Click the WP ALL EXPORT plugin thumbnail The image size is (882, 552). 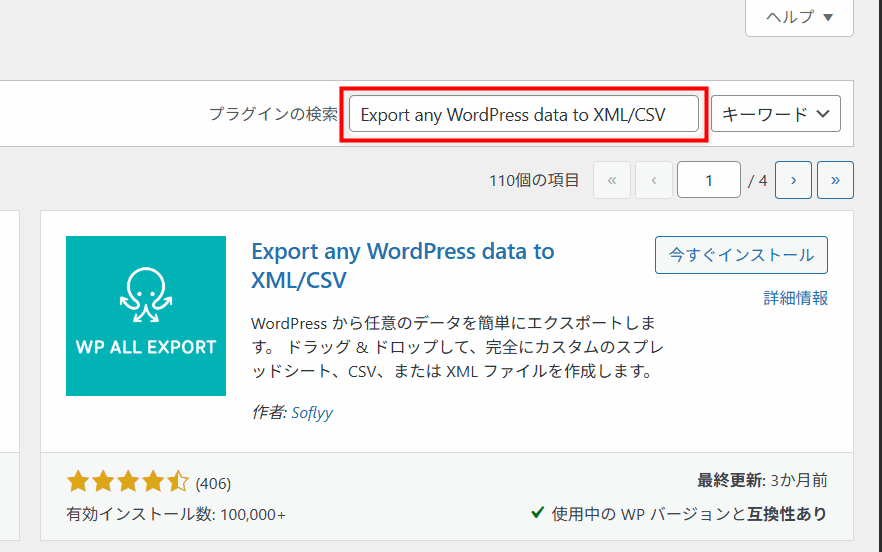click(x=146, y=316)
